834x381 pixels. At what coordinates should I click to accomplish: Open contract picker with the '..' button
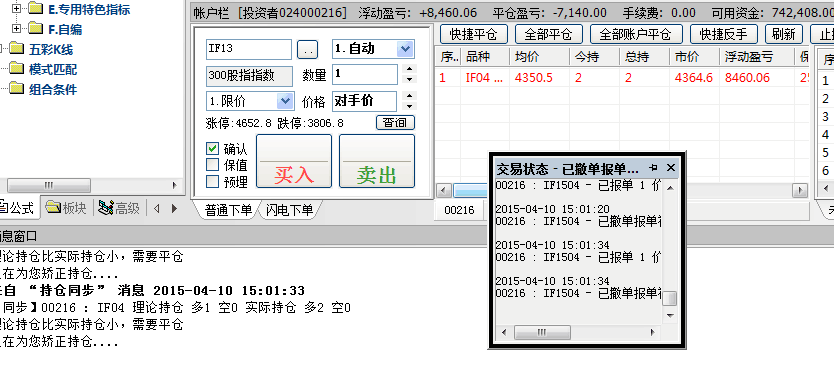tap(307, 50)
